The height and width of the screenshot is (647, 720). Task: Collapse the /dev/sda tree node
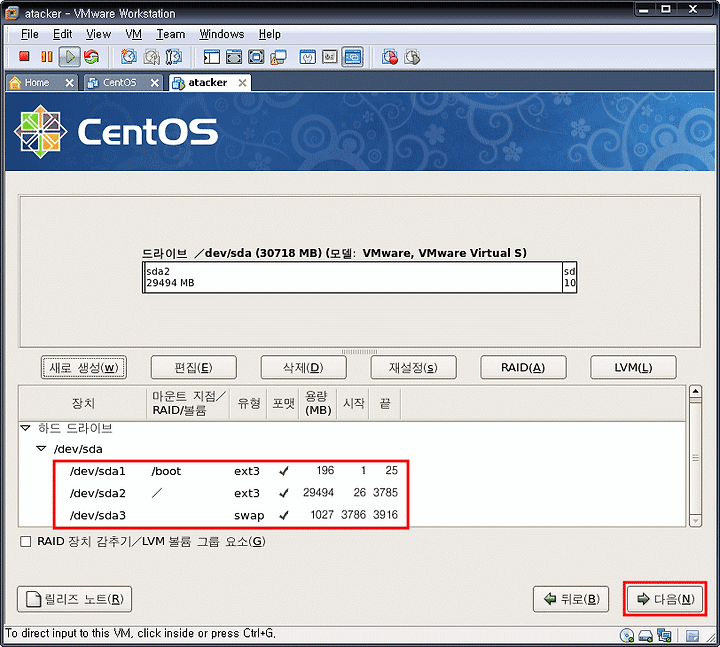click(x=41, y=449)
